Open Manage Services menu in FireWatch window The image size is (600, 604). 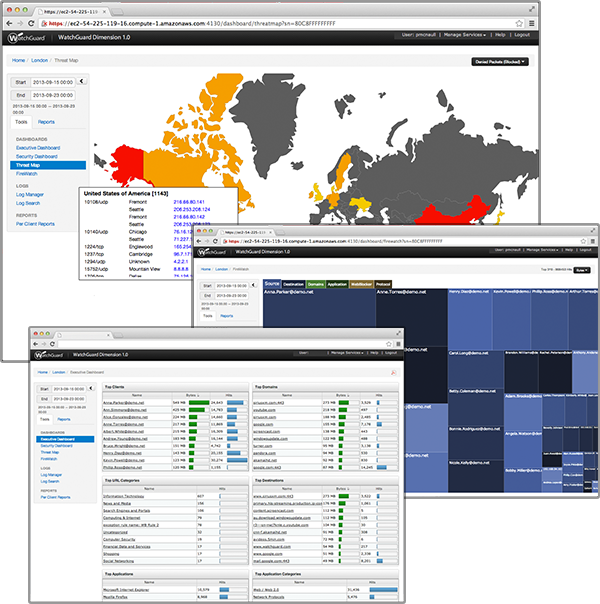pos(542,250)
